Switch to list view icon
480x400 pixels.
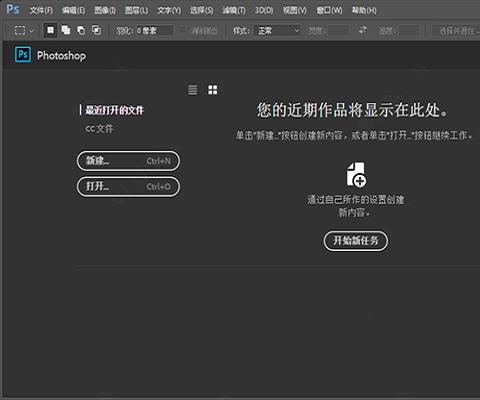[x=193, y=90]
